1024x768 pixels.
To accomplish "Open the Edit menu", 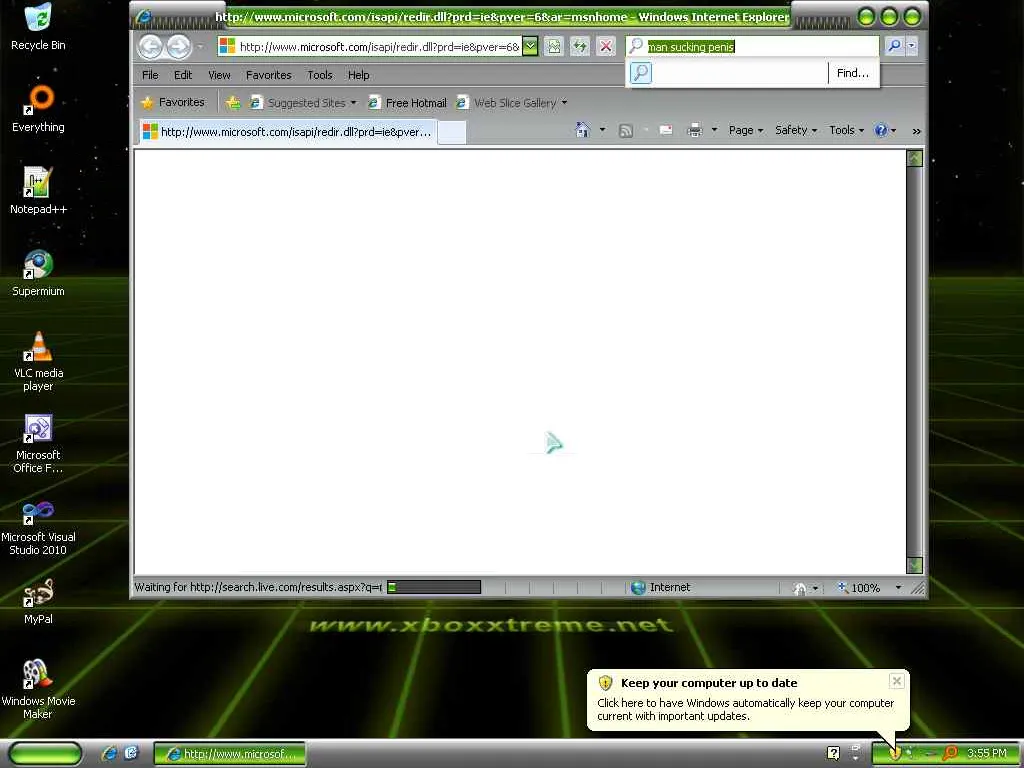I will 183,75.
